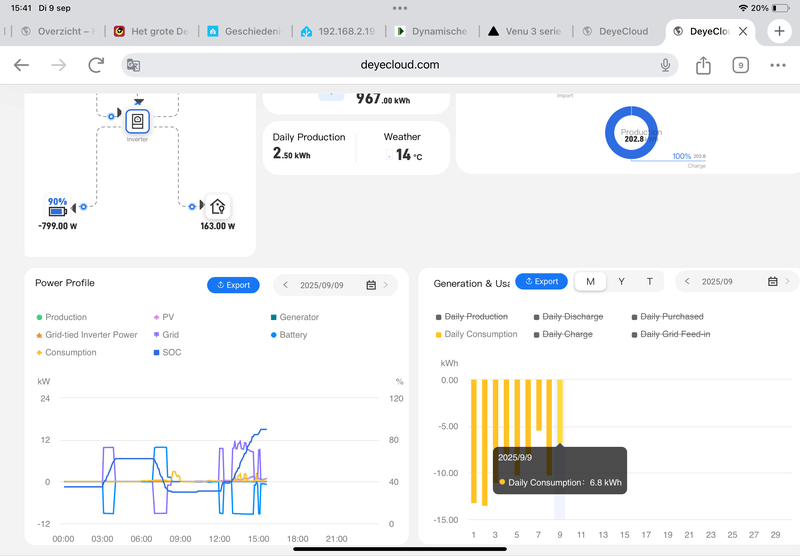The width and height of the screenshot is (800, 556).
Task: Click the -799.00 W battery reading
Action: [58, 226]
